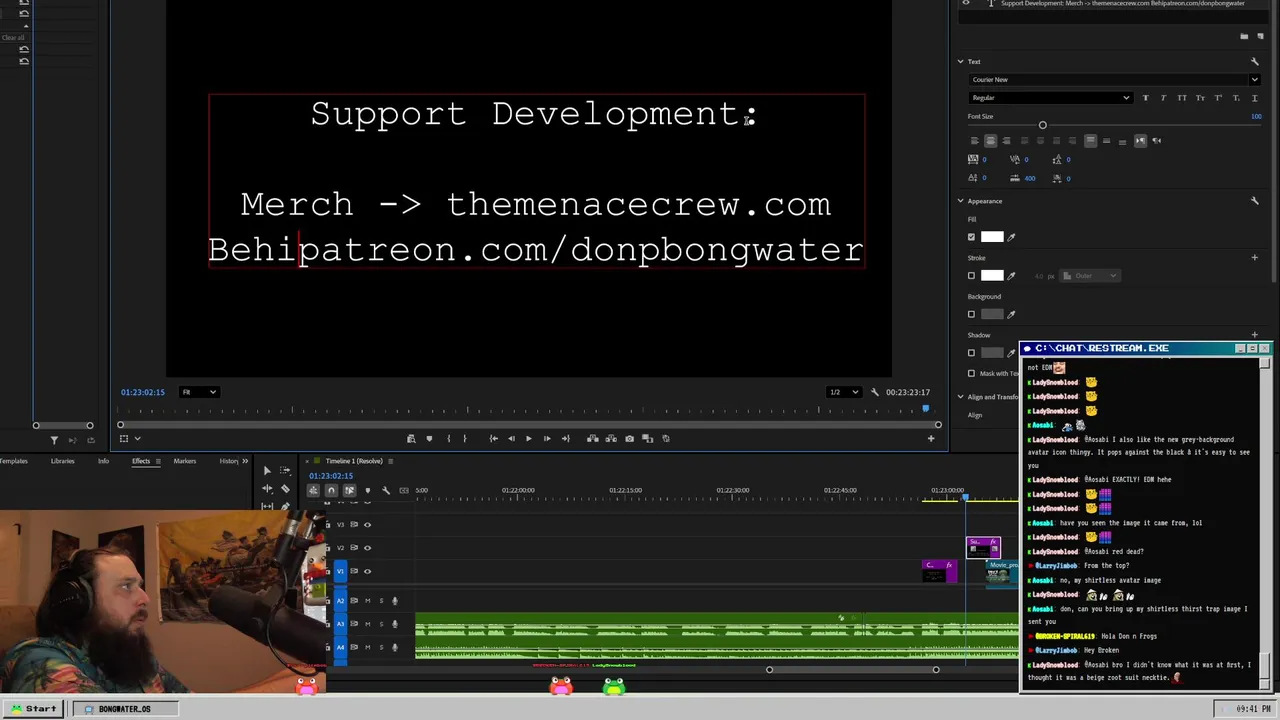Toggle V1 track output eye
This screenshot has height=720, width=1280.
pyautogui.click(x=367, y=571)
